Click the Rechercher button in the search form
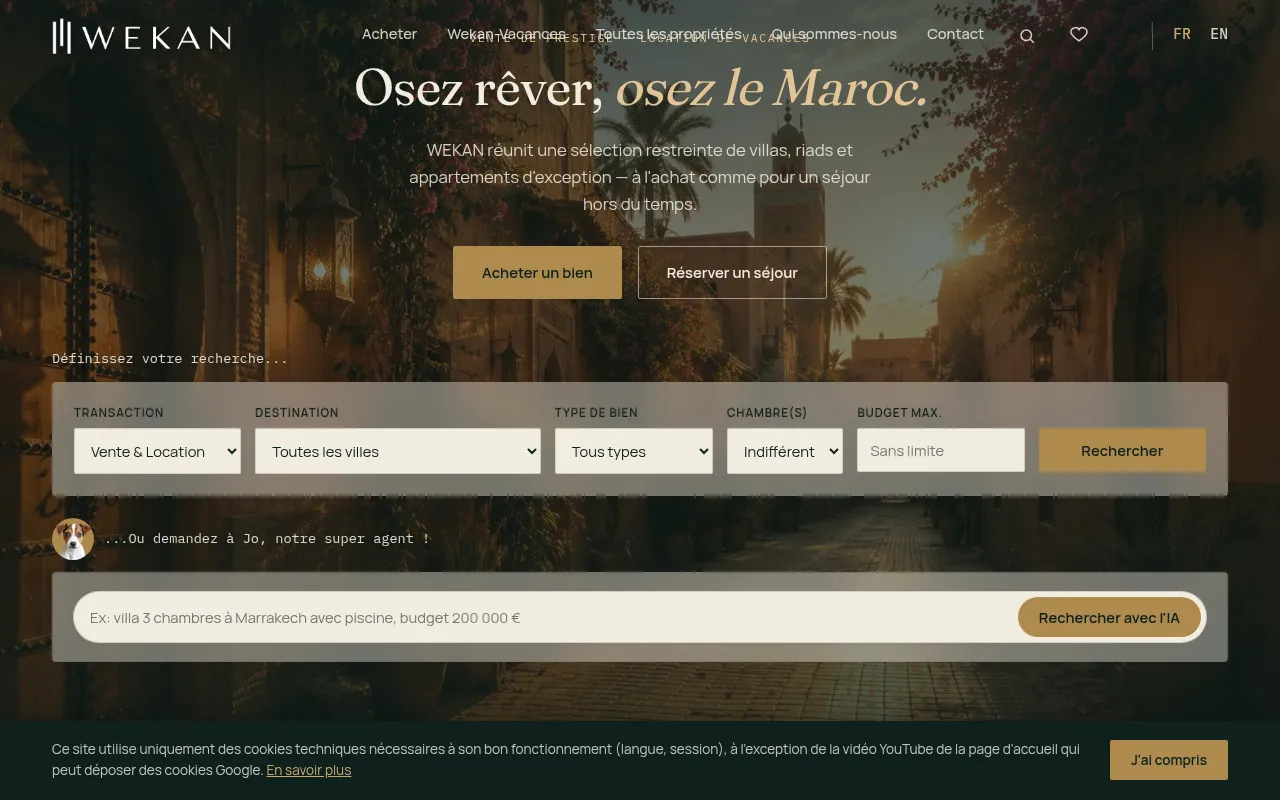 (1122, 451)
